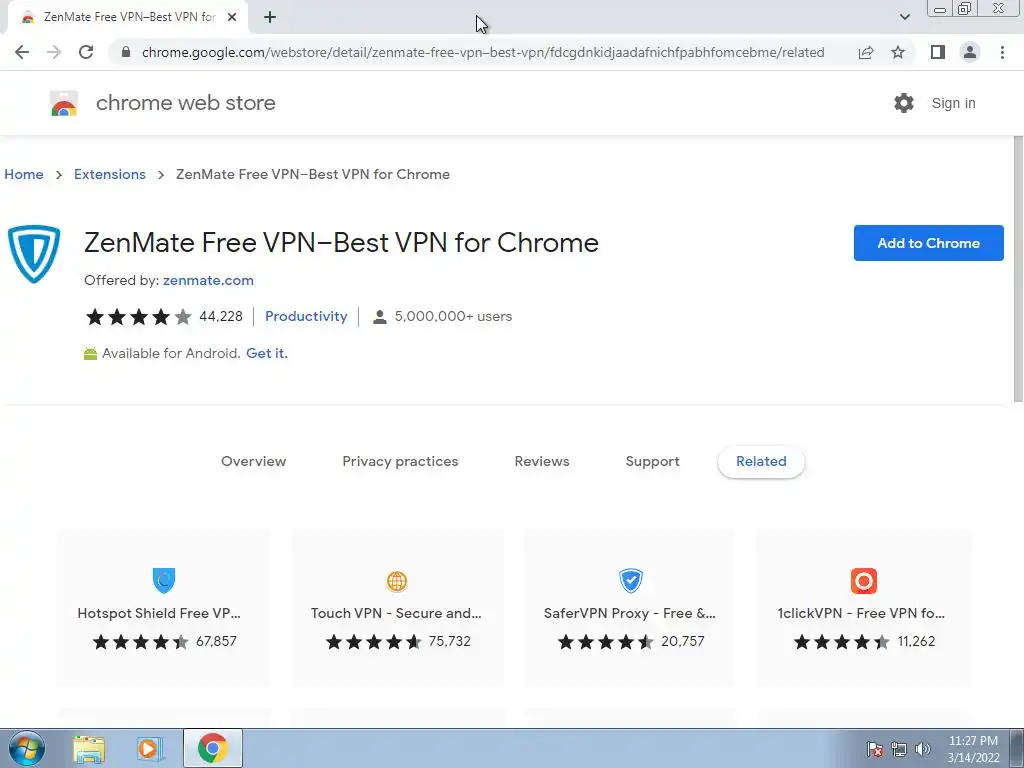The width and height of the screenshot is (1024, 768).
Task: Select the Related tab
Action: point(761,462)
